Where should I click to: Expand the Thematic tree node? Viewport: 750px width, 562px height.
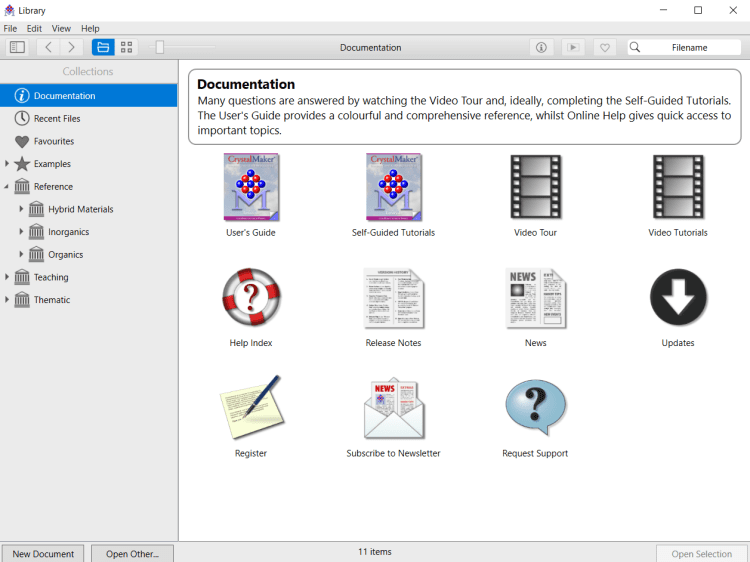(x=7, y=299)
